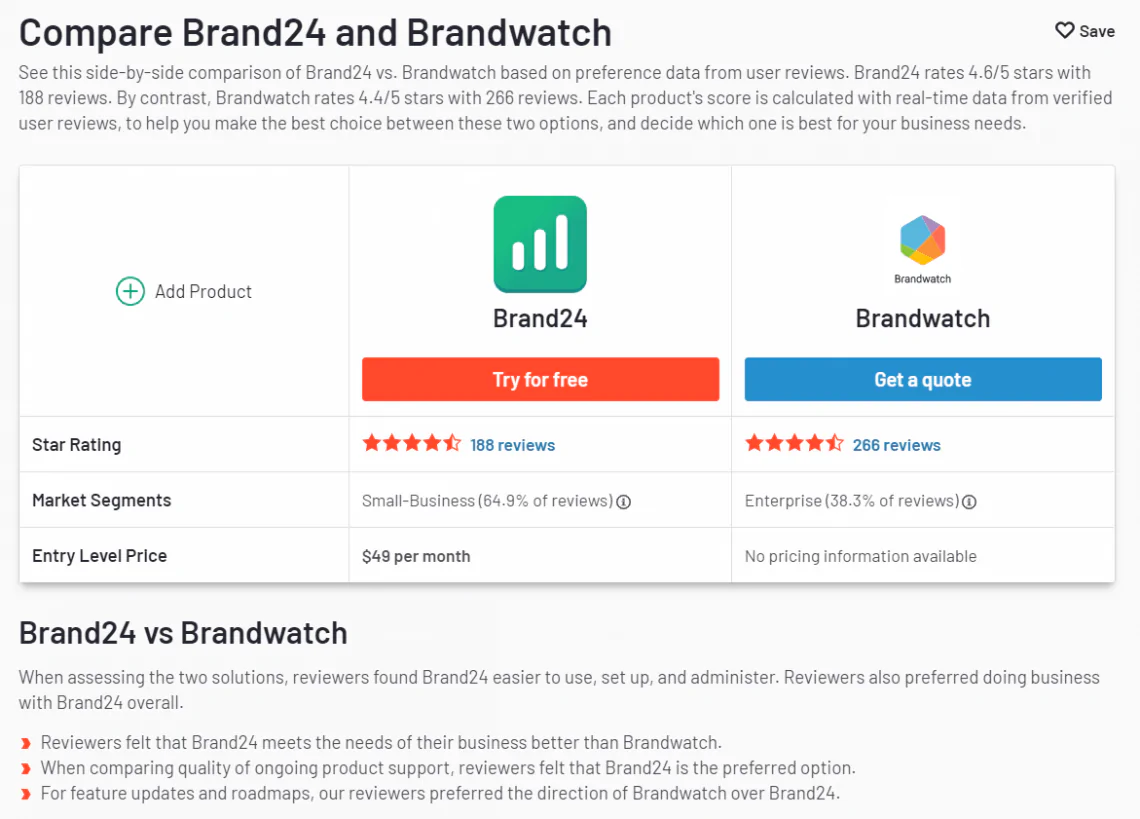Open the 188 reviews link
Screen dimensions: 1140x819
point(513,445)
